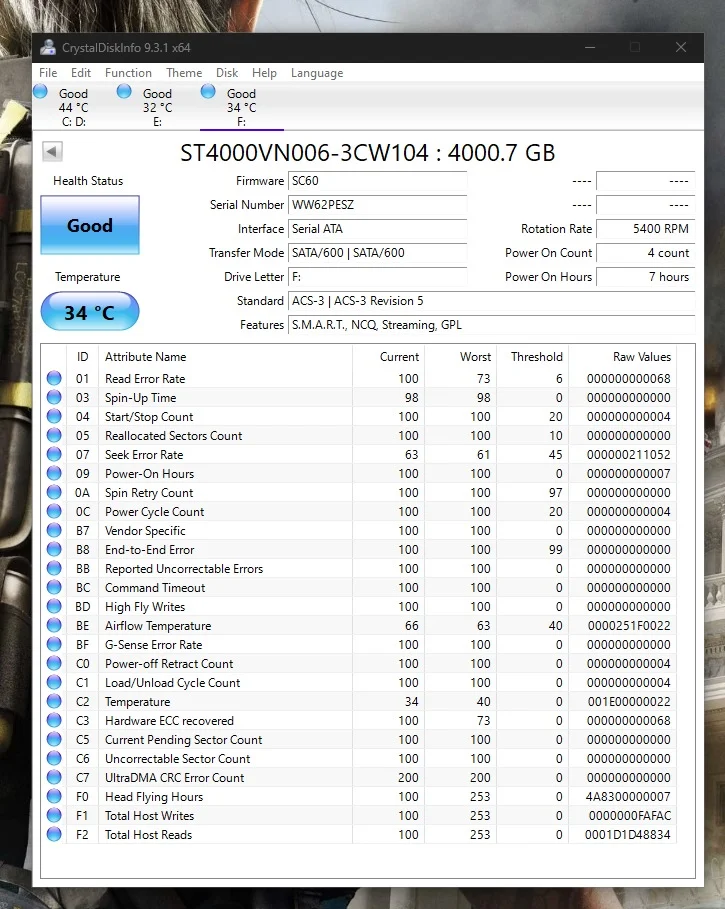Click the Serial Number field WW62PESZ
725x909 pixels.
(377, 205)
